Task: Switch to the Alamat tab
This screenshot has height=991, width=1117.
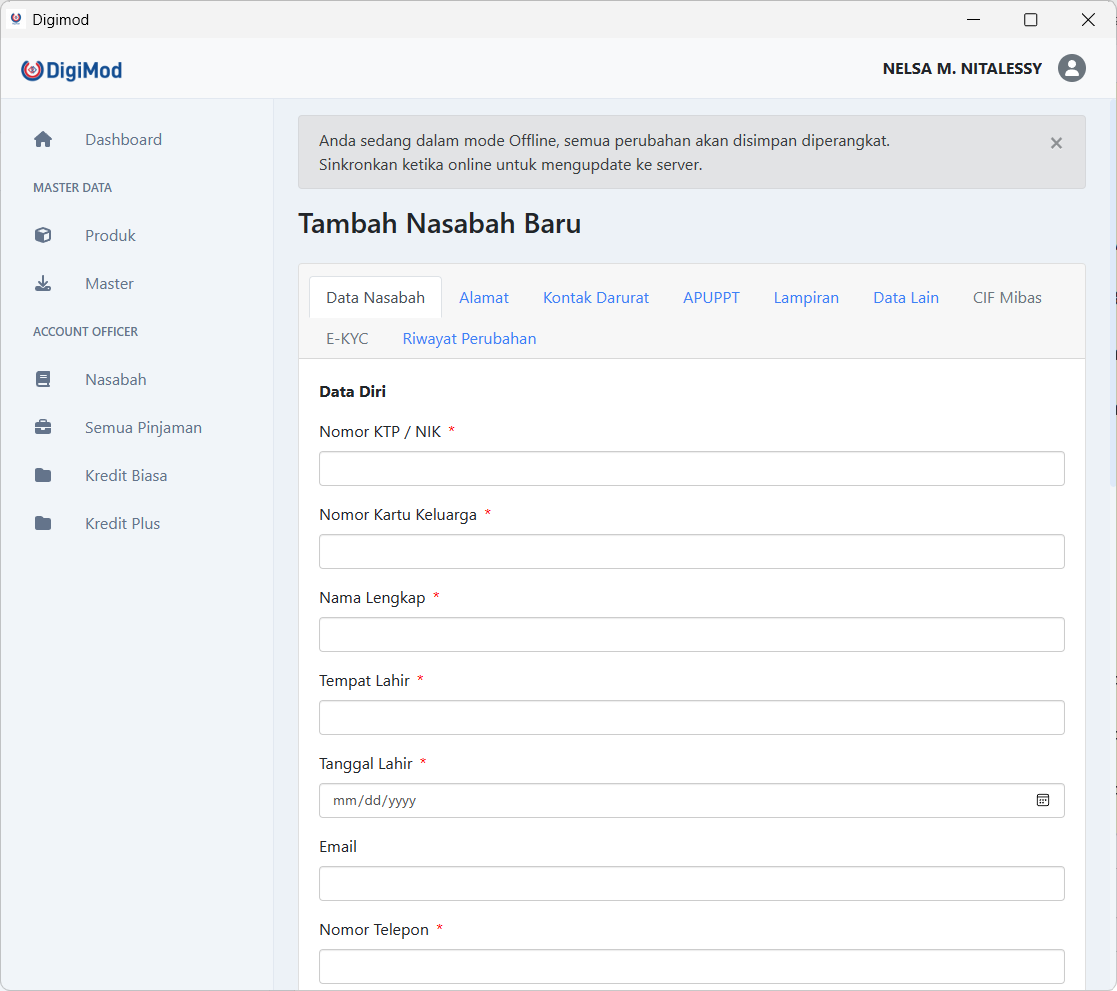Action: (484, 298)
